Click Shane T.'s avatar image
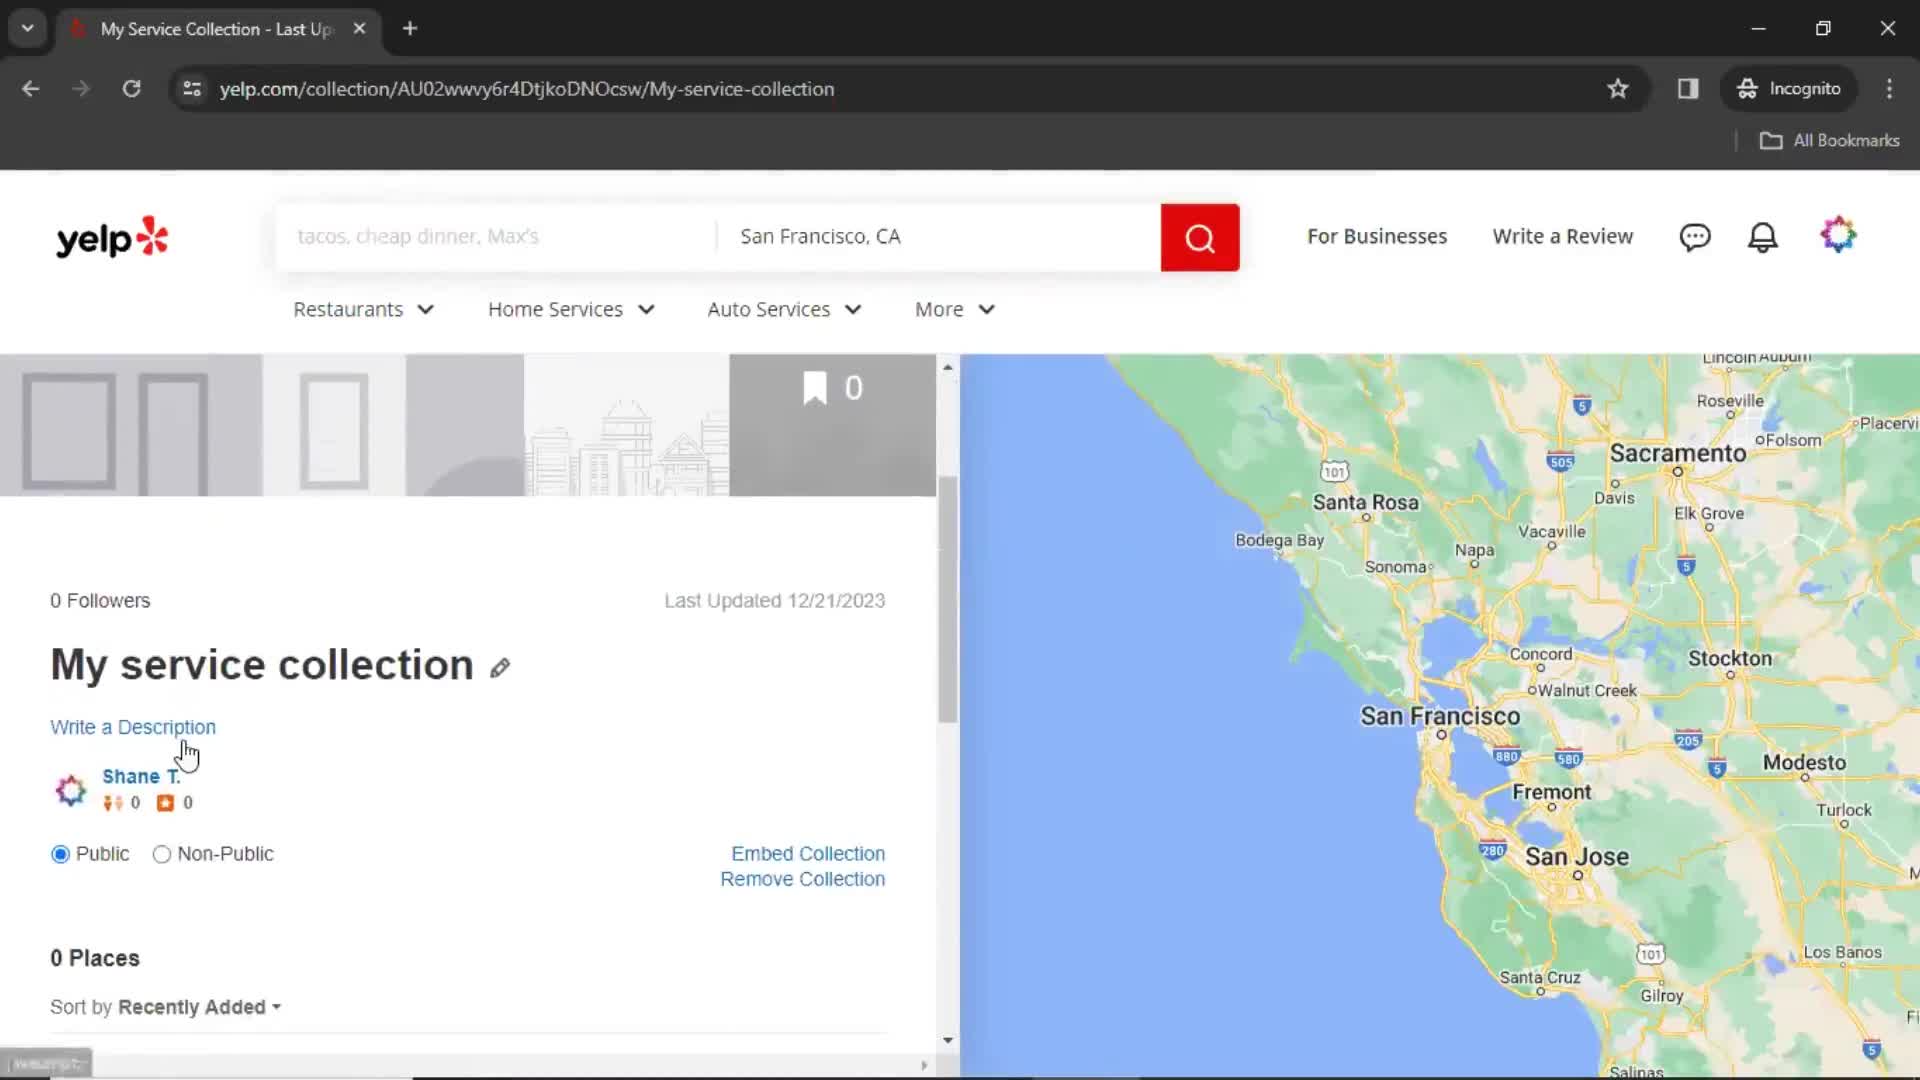The width and height of the screenshot is (1920, 1080). pyautogui.click(x=71, y=790)
